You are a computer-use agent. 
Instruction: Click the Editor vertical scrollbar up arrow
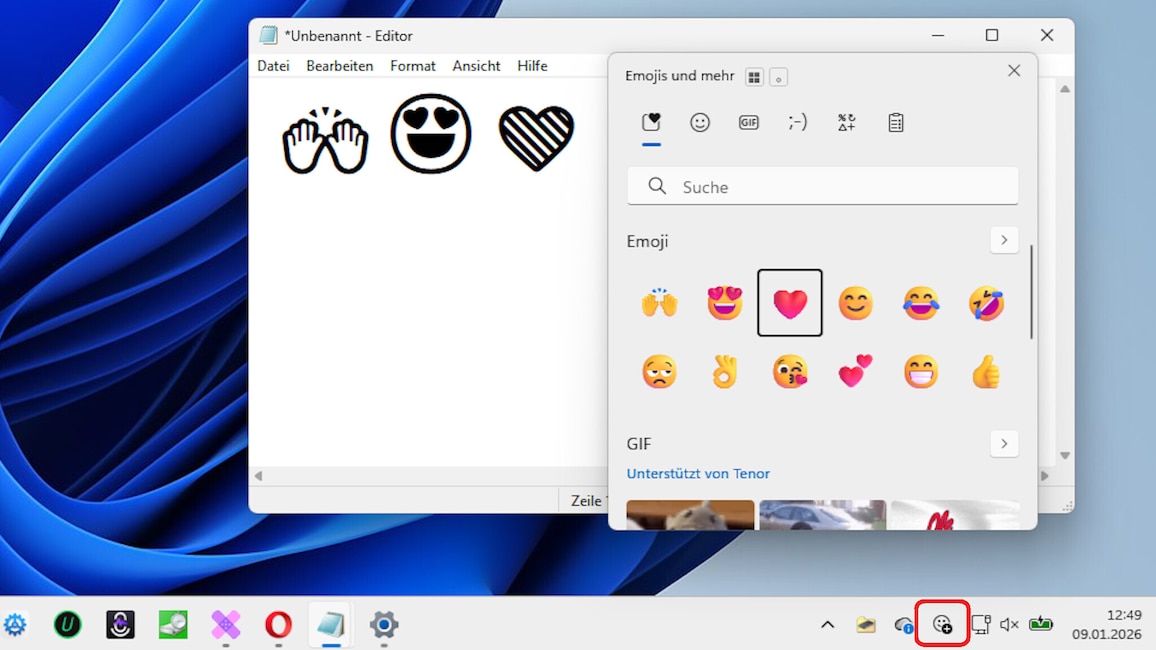click(1065, 88)
